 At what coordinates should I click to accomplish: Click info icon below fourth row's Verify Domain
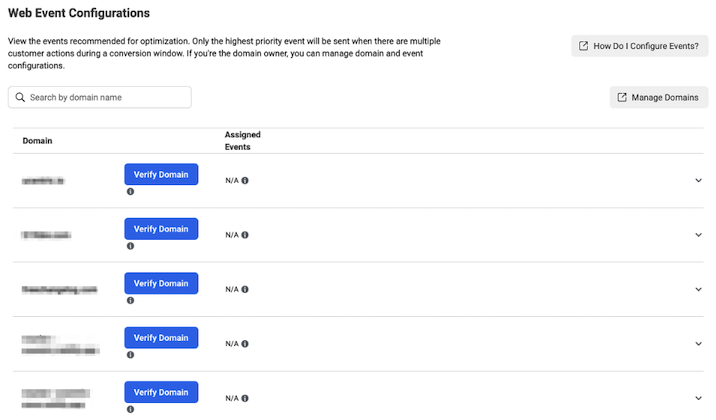[130, 354]
